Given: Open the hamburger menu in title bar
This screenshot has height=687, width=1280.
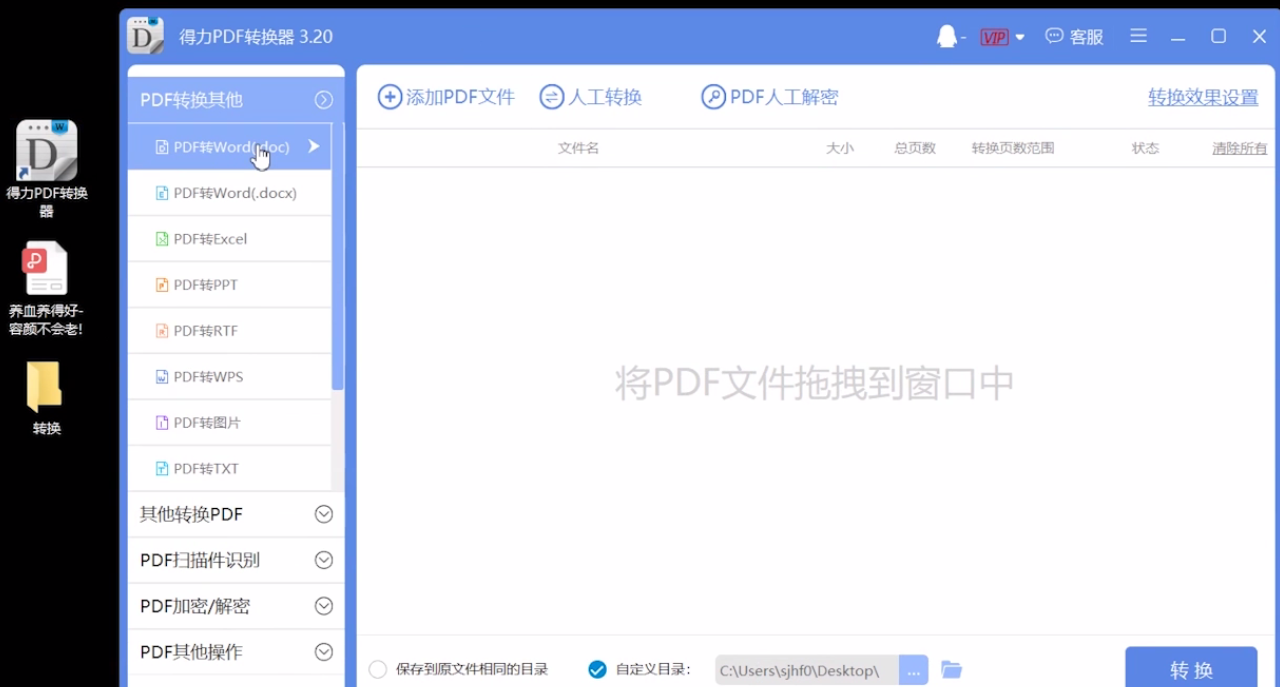Looking at the screenshot, I should [x=1138, y=36].
